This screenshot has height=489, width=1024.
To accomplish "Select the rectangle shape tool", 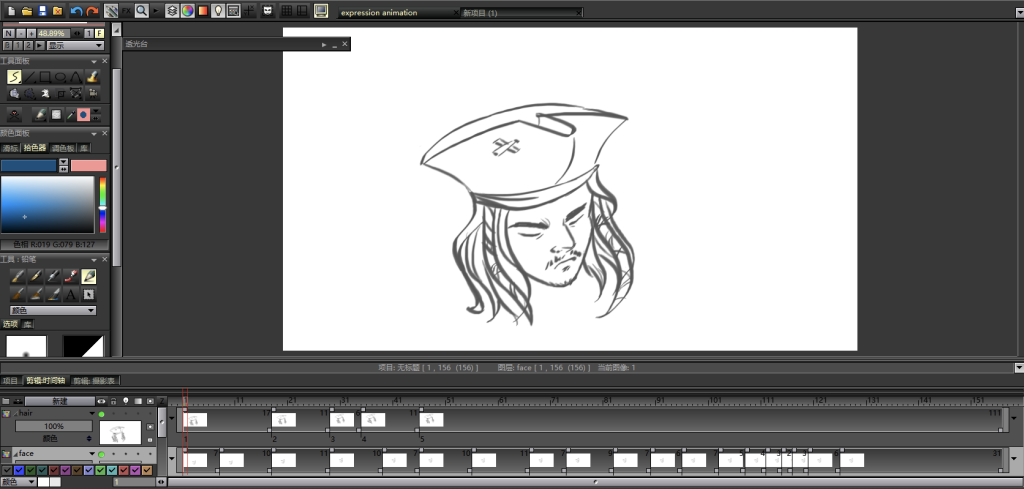I will [x=45, y=77].
